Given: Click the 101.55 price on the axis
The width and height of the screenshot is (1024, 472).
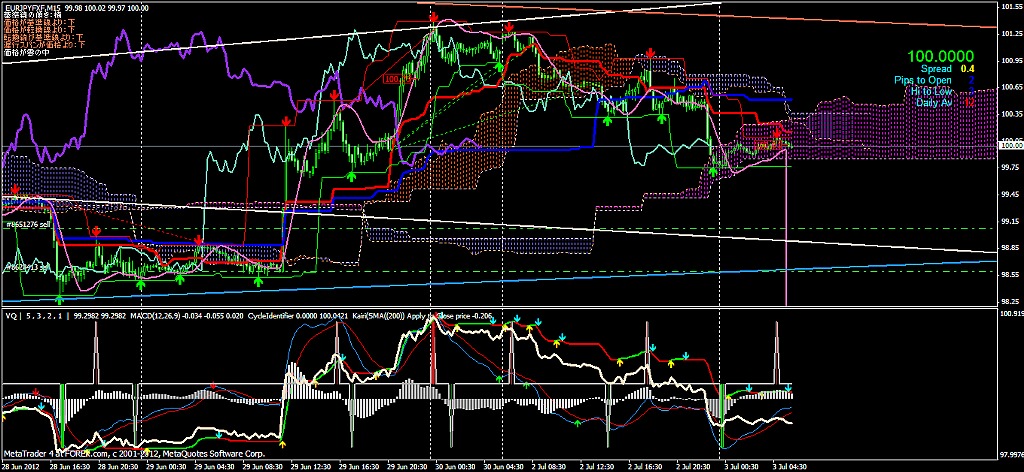Looking at the screenshot, I should [1010, 7].
